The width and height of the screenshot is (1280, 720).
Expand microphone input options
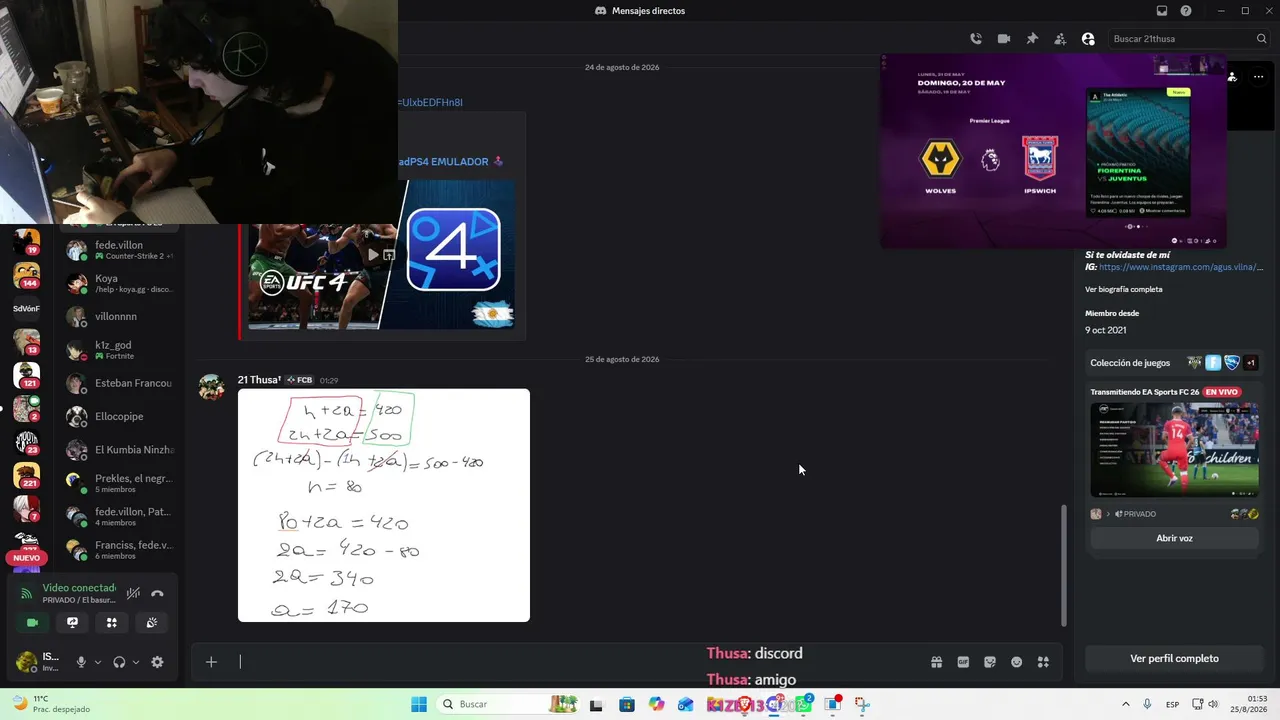pos(97,662)
